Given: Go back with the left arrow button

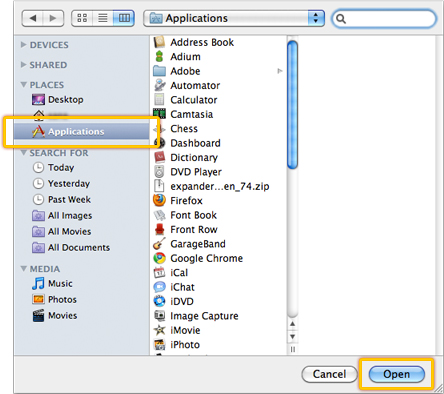Looking at the screenshot, I should click(32, 18).
